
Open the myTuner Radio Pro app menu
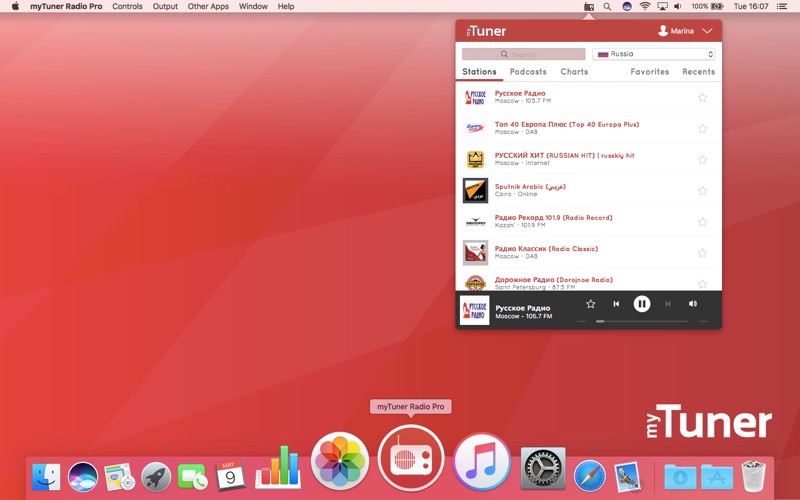point(66,6)
